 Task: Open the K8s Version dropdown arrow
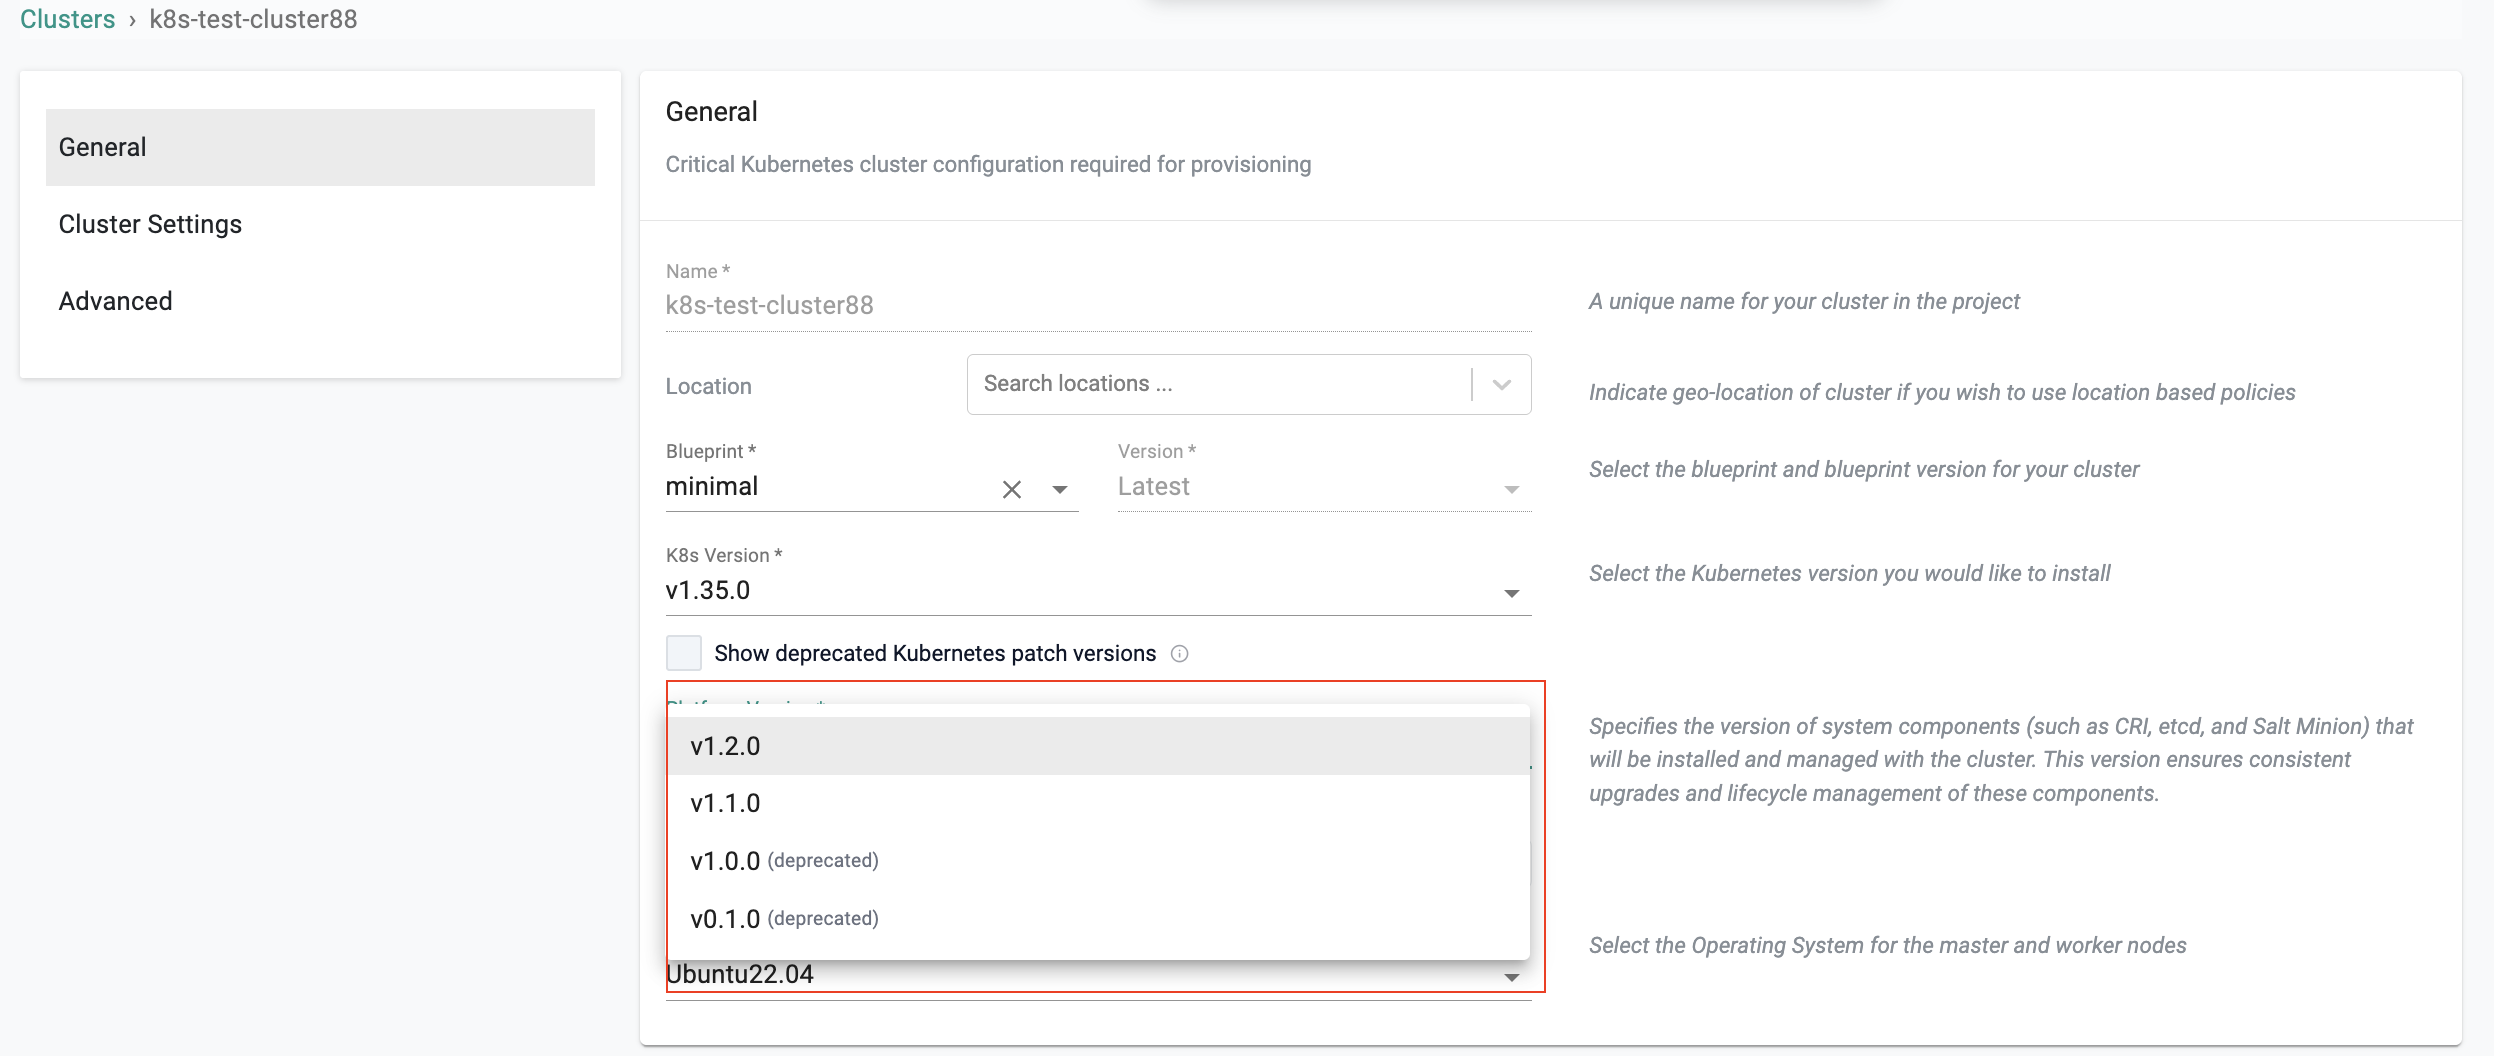[x=1511, y=593]
